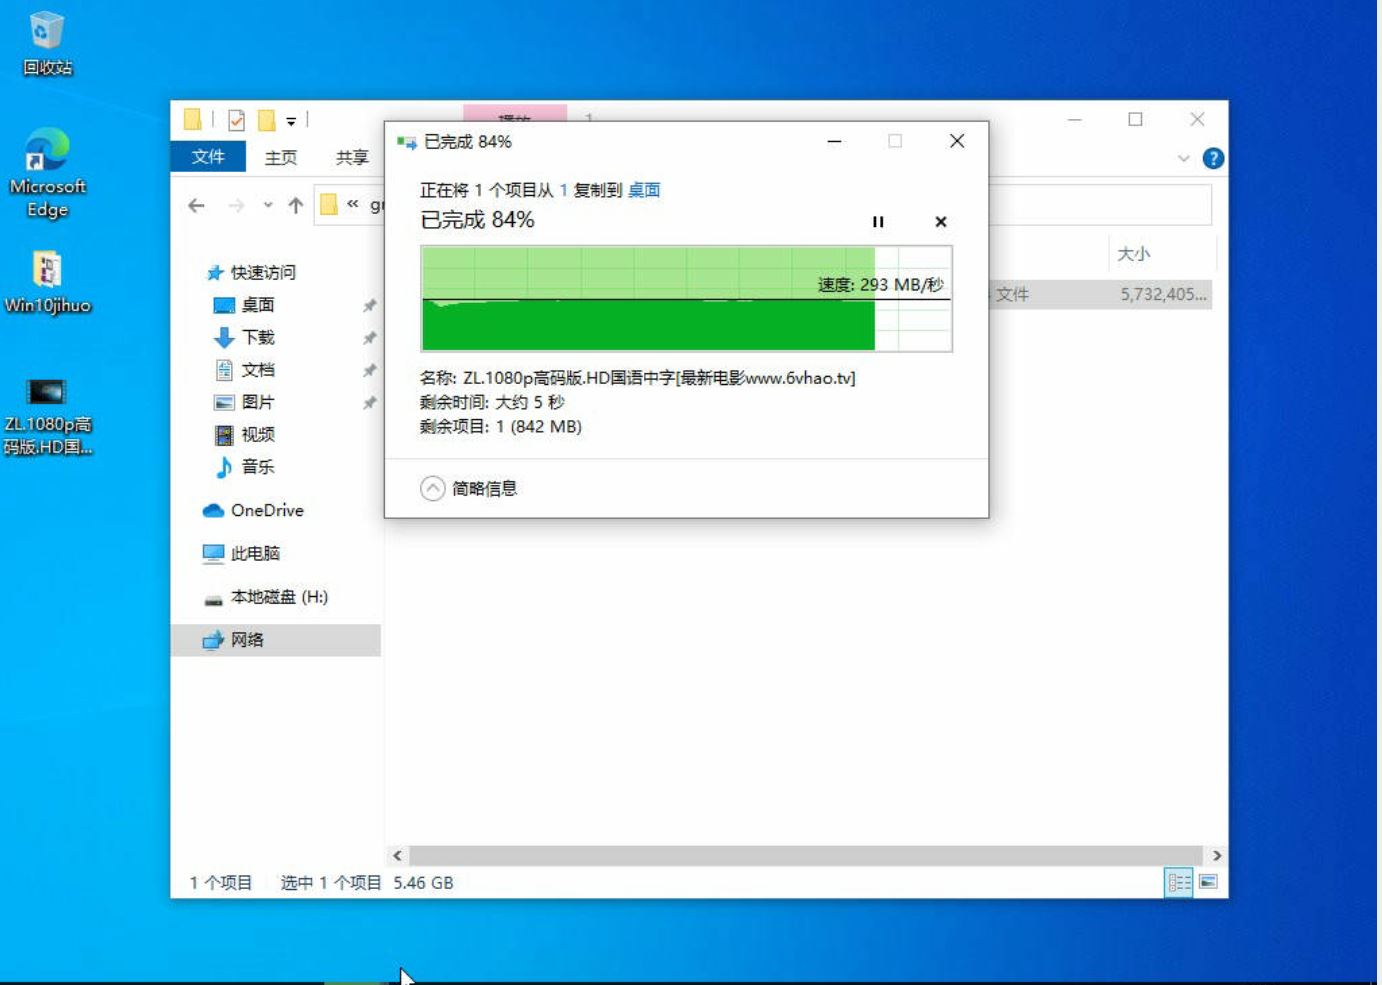Click the copy speed progress graph

[686, 299]
